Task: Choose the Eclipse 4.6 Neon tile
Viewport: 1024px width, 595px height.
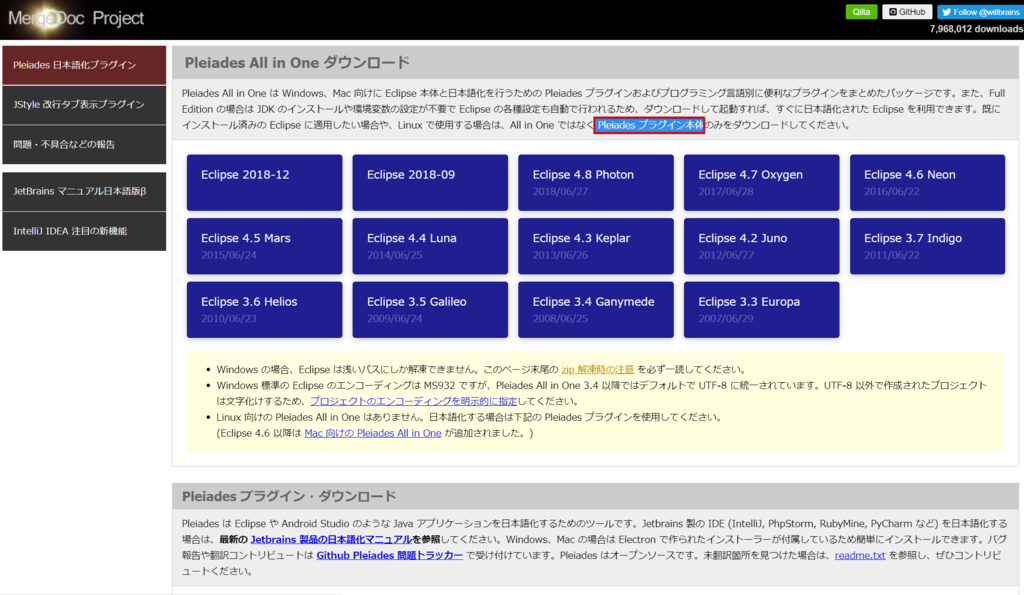Action: click(x=927, y=182)
